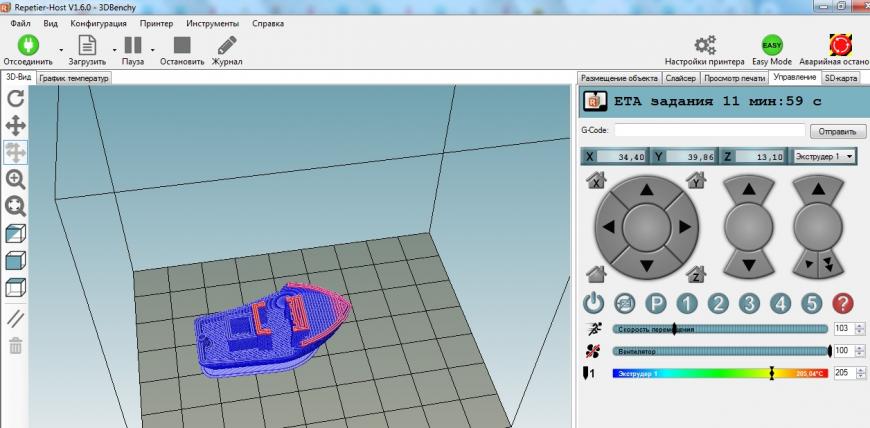Open the Конфигурация menu
870x428 pixels.
pos(99,23)
